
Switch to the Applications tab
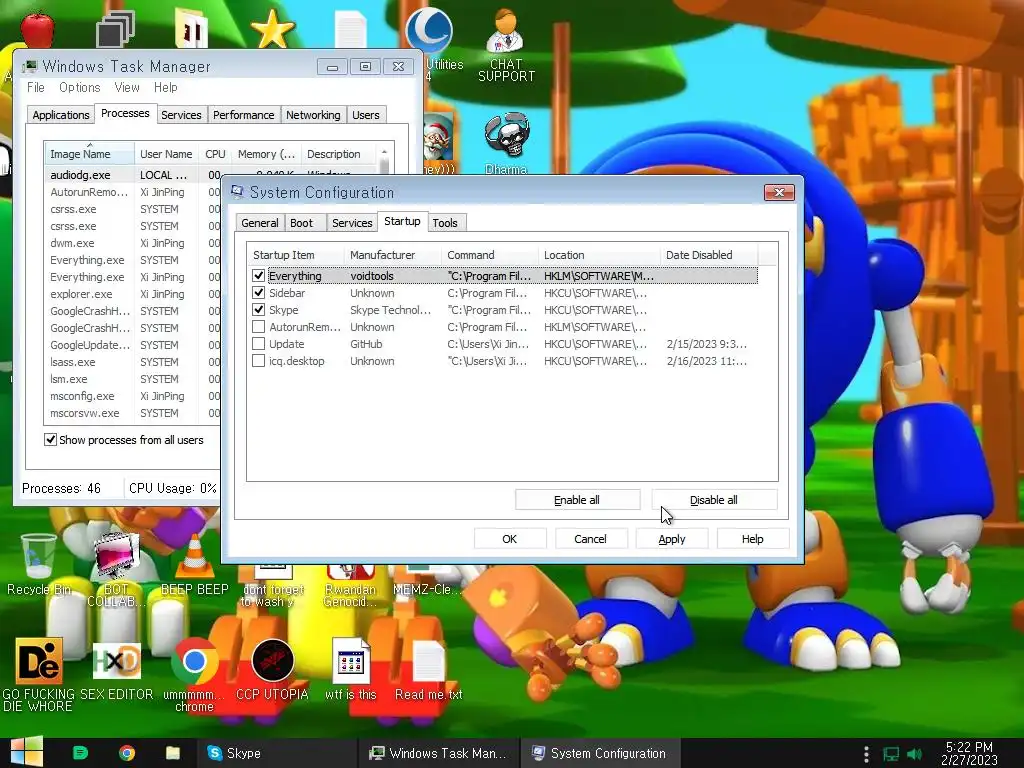coord(61,115)
